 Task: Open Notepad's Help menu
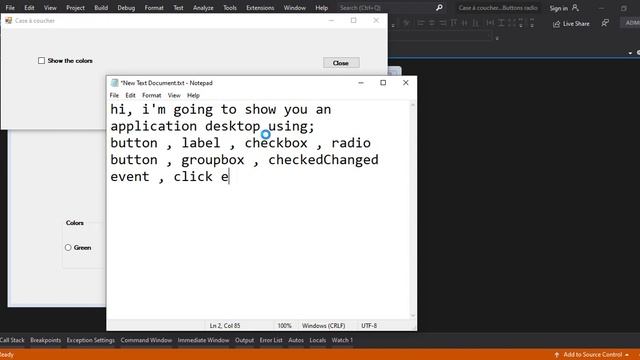click(193, 95)
